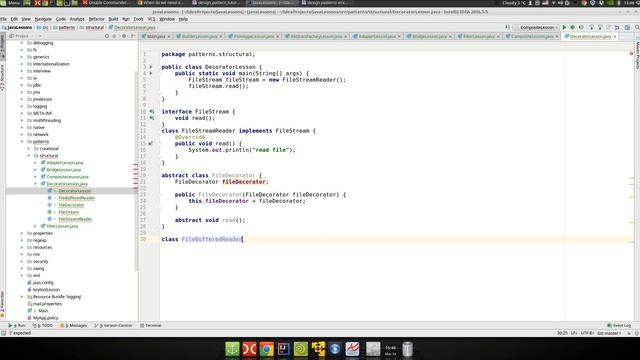Expand the creational folder
Viewport: 640px width, 360px height.
29,149
